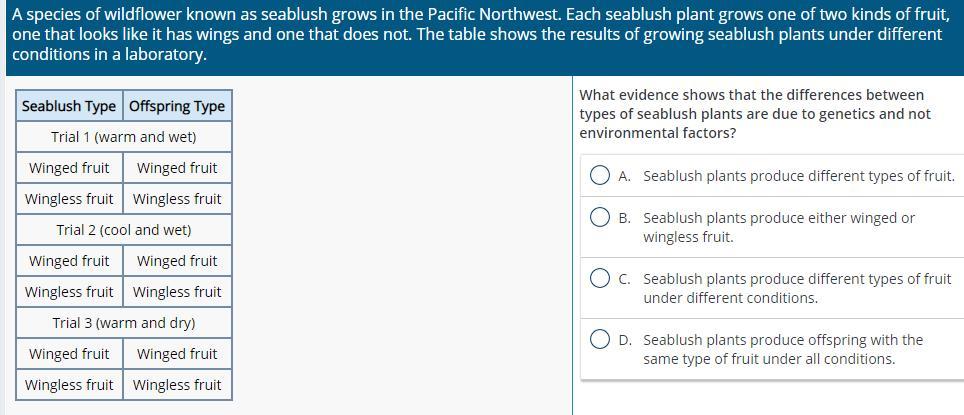
Task: Click the seablush passage in the blue header
Action: [x=480, y=35]
